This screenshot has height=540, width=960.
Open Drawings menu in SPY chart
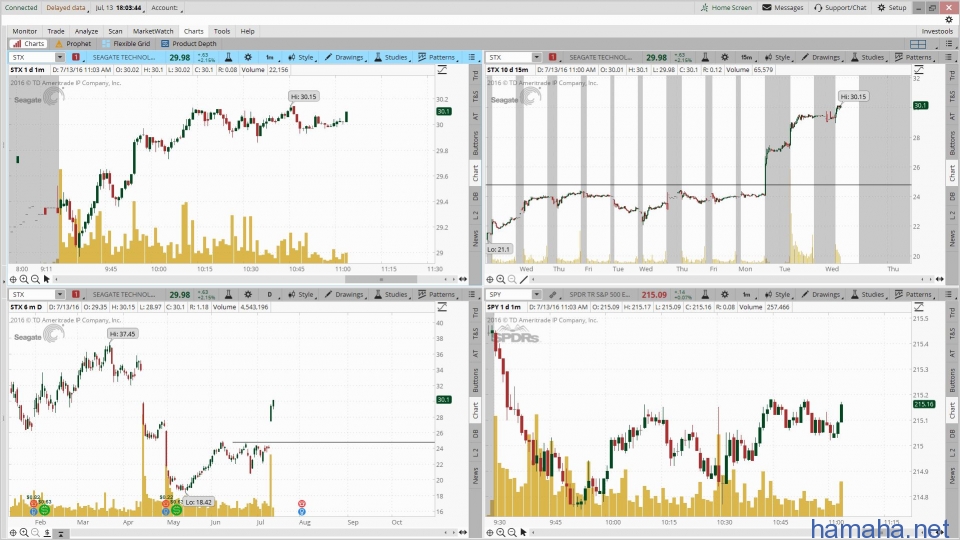822,295
